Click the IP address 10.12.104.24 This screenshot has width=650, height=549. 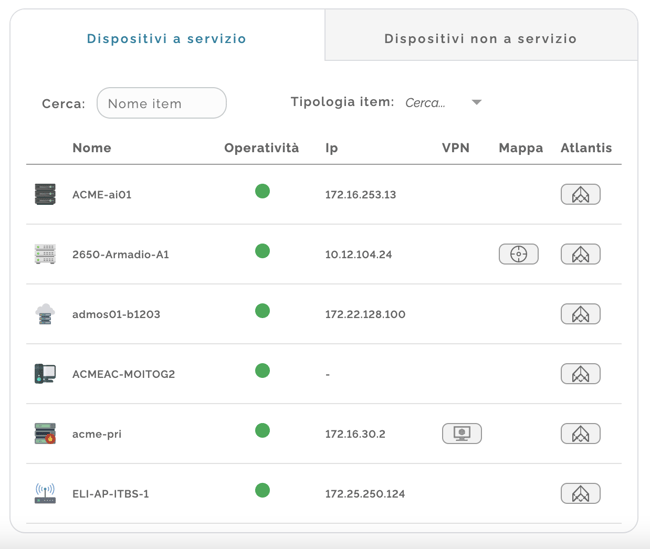(x=359, y=254)
